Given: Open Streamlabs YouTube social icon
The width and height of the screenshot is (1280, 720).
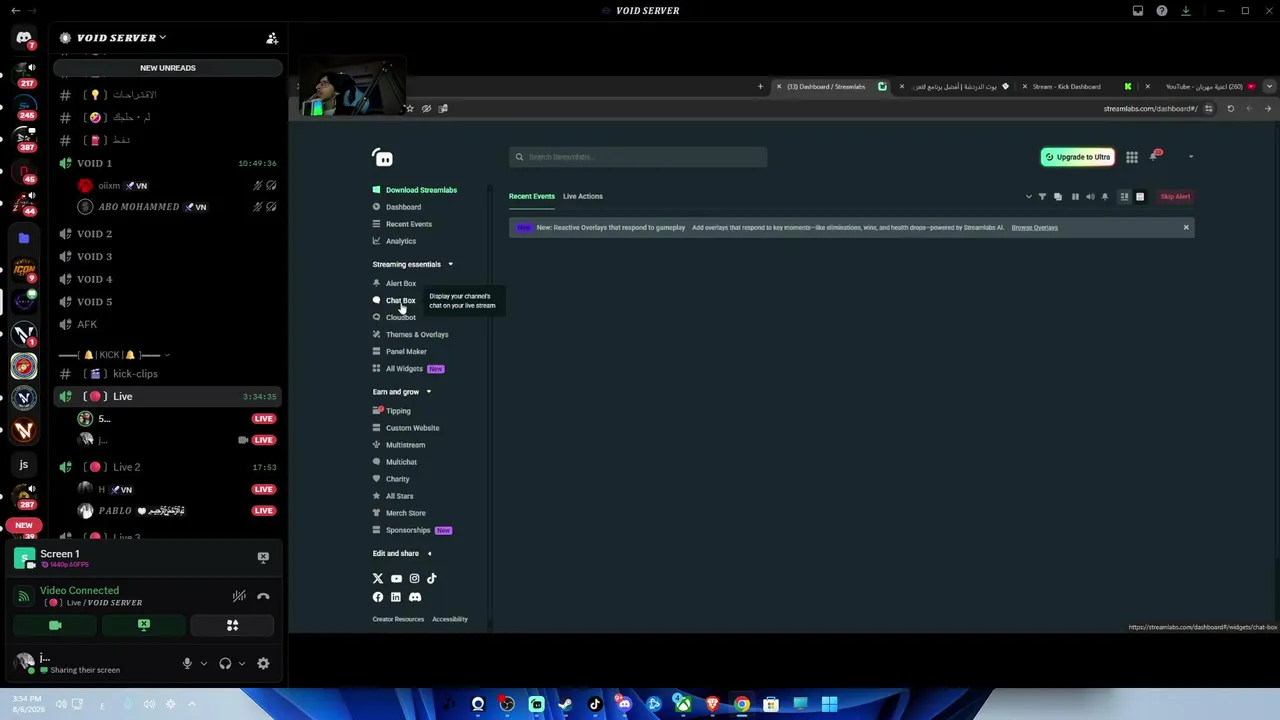Looking at the screenshot, I should 396,579.
